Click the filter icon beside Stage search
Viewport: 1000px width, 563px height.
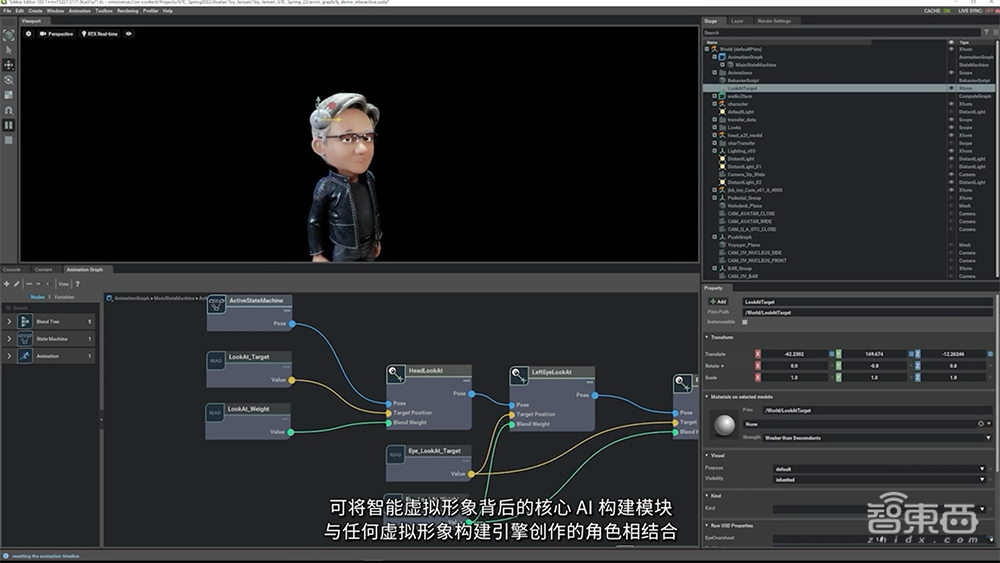click(985, 32)
